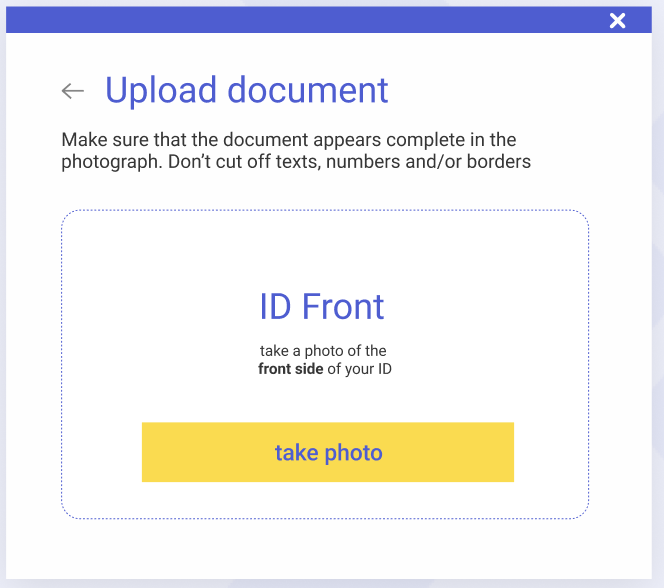Click 'Don't cut off texts' warning line
This screenshot has width=664, height=588.
(296, 162)
